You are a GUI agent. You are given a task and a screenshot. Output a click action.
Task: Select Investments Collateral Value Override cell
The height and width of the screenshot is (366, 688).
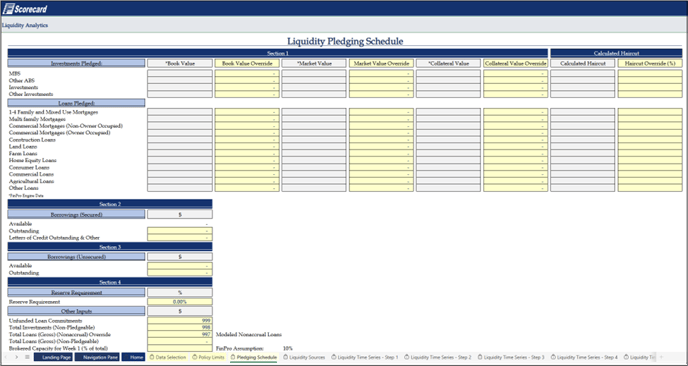click(516, 87)
